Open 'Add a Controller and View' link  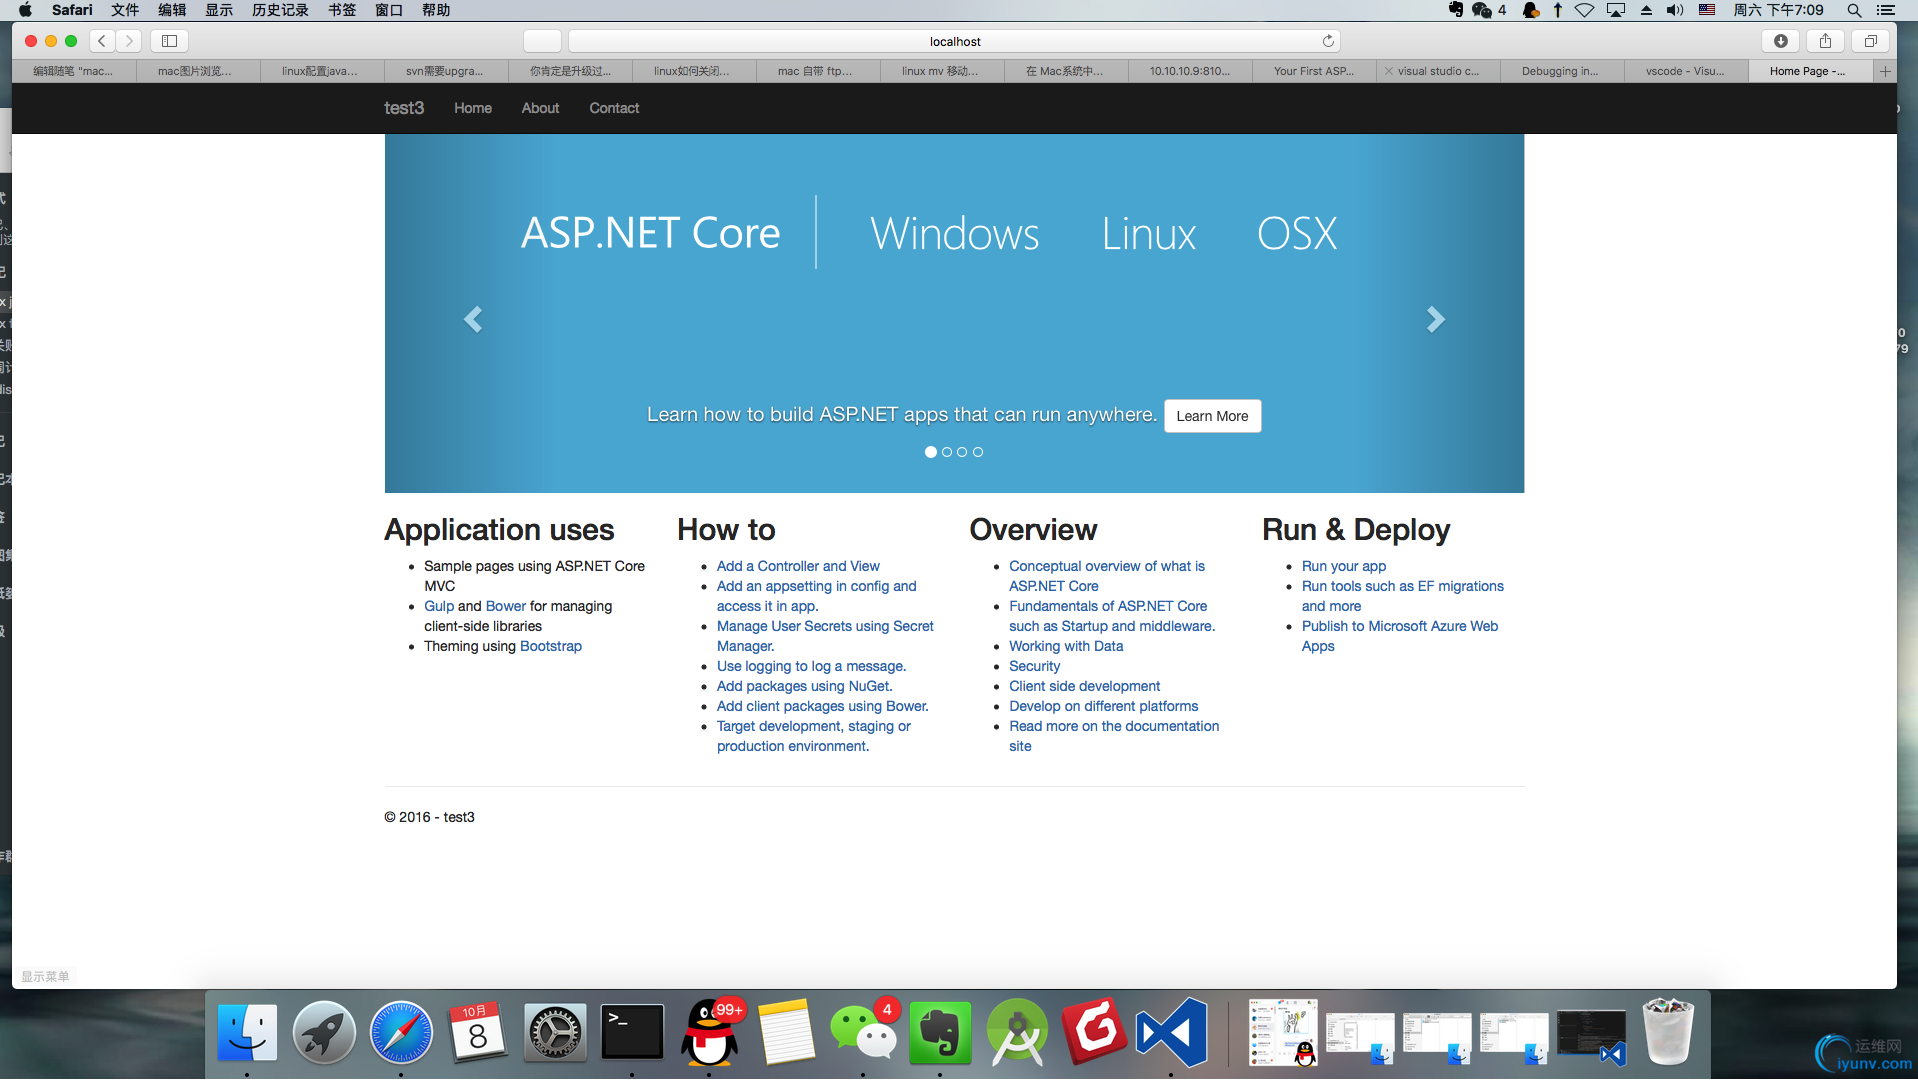coord(798,566)
